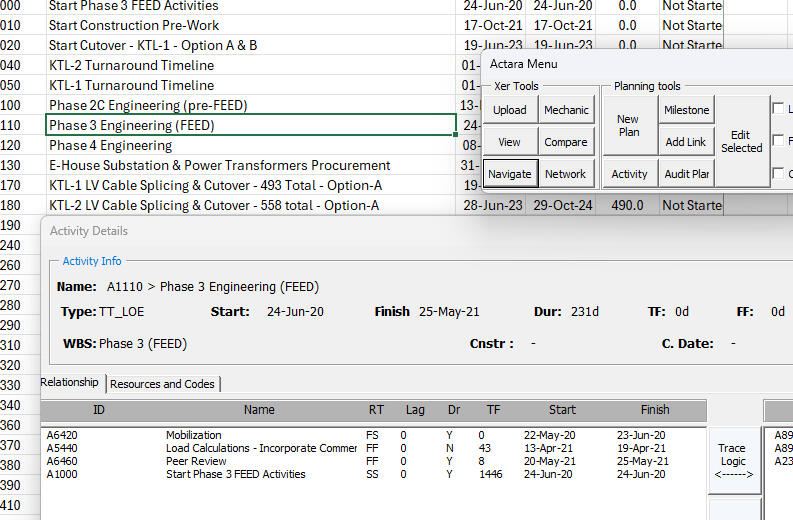Select the Phase 4 Engineering cell

(x=250, y=145)
